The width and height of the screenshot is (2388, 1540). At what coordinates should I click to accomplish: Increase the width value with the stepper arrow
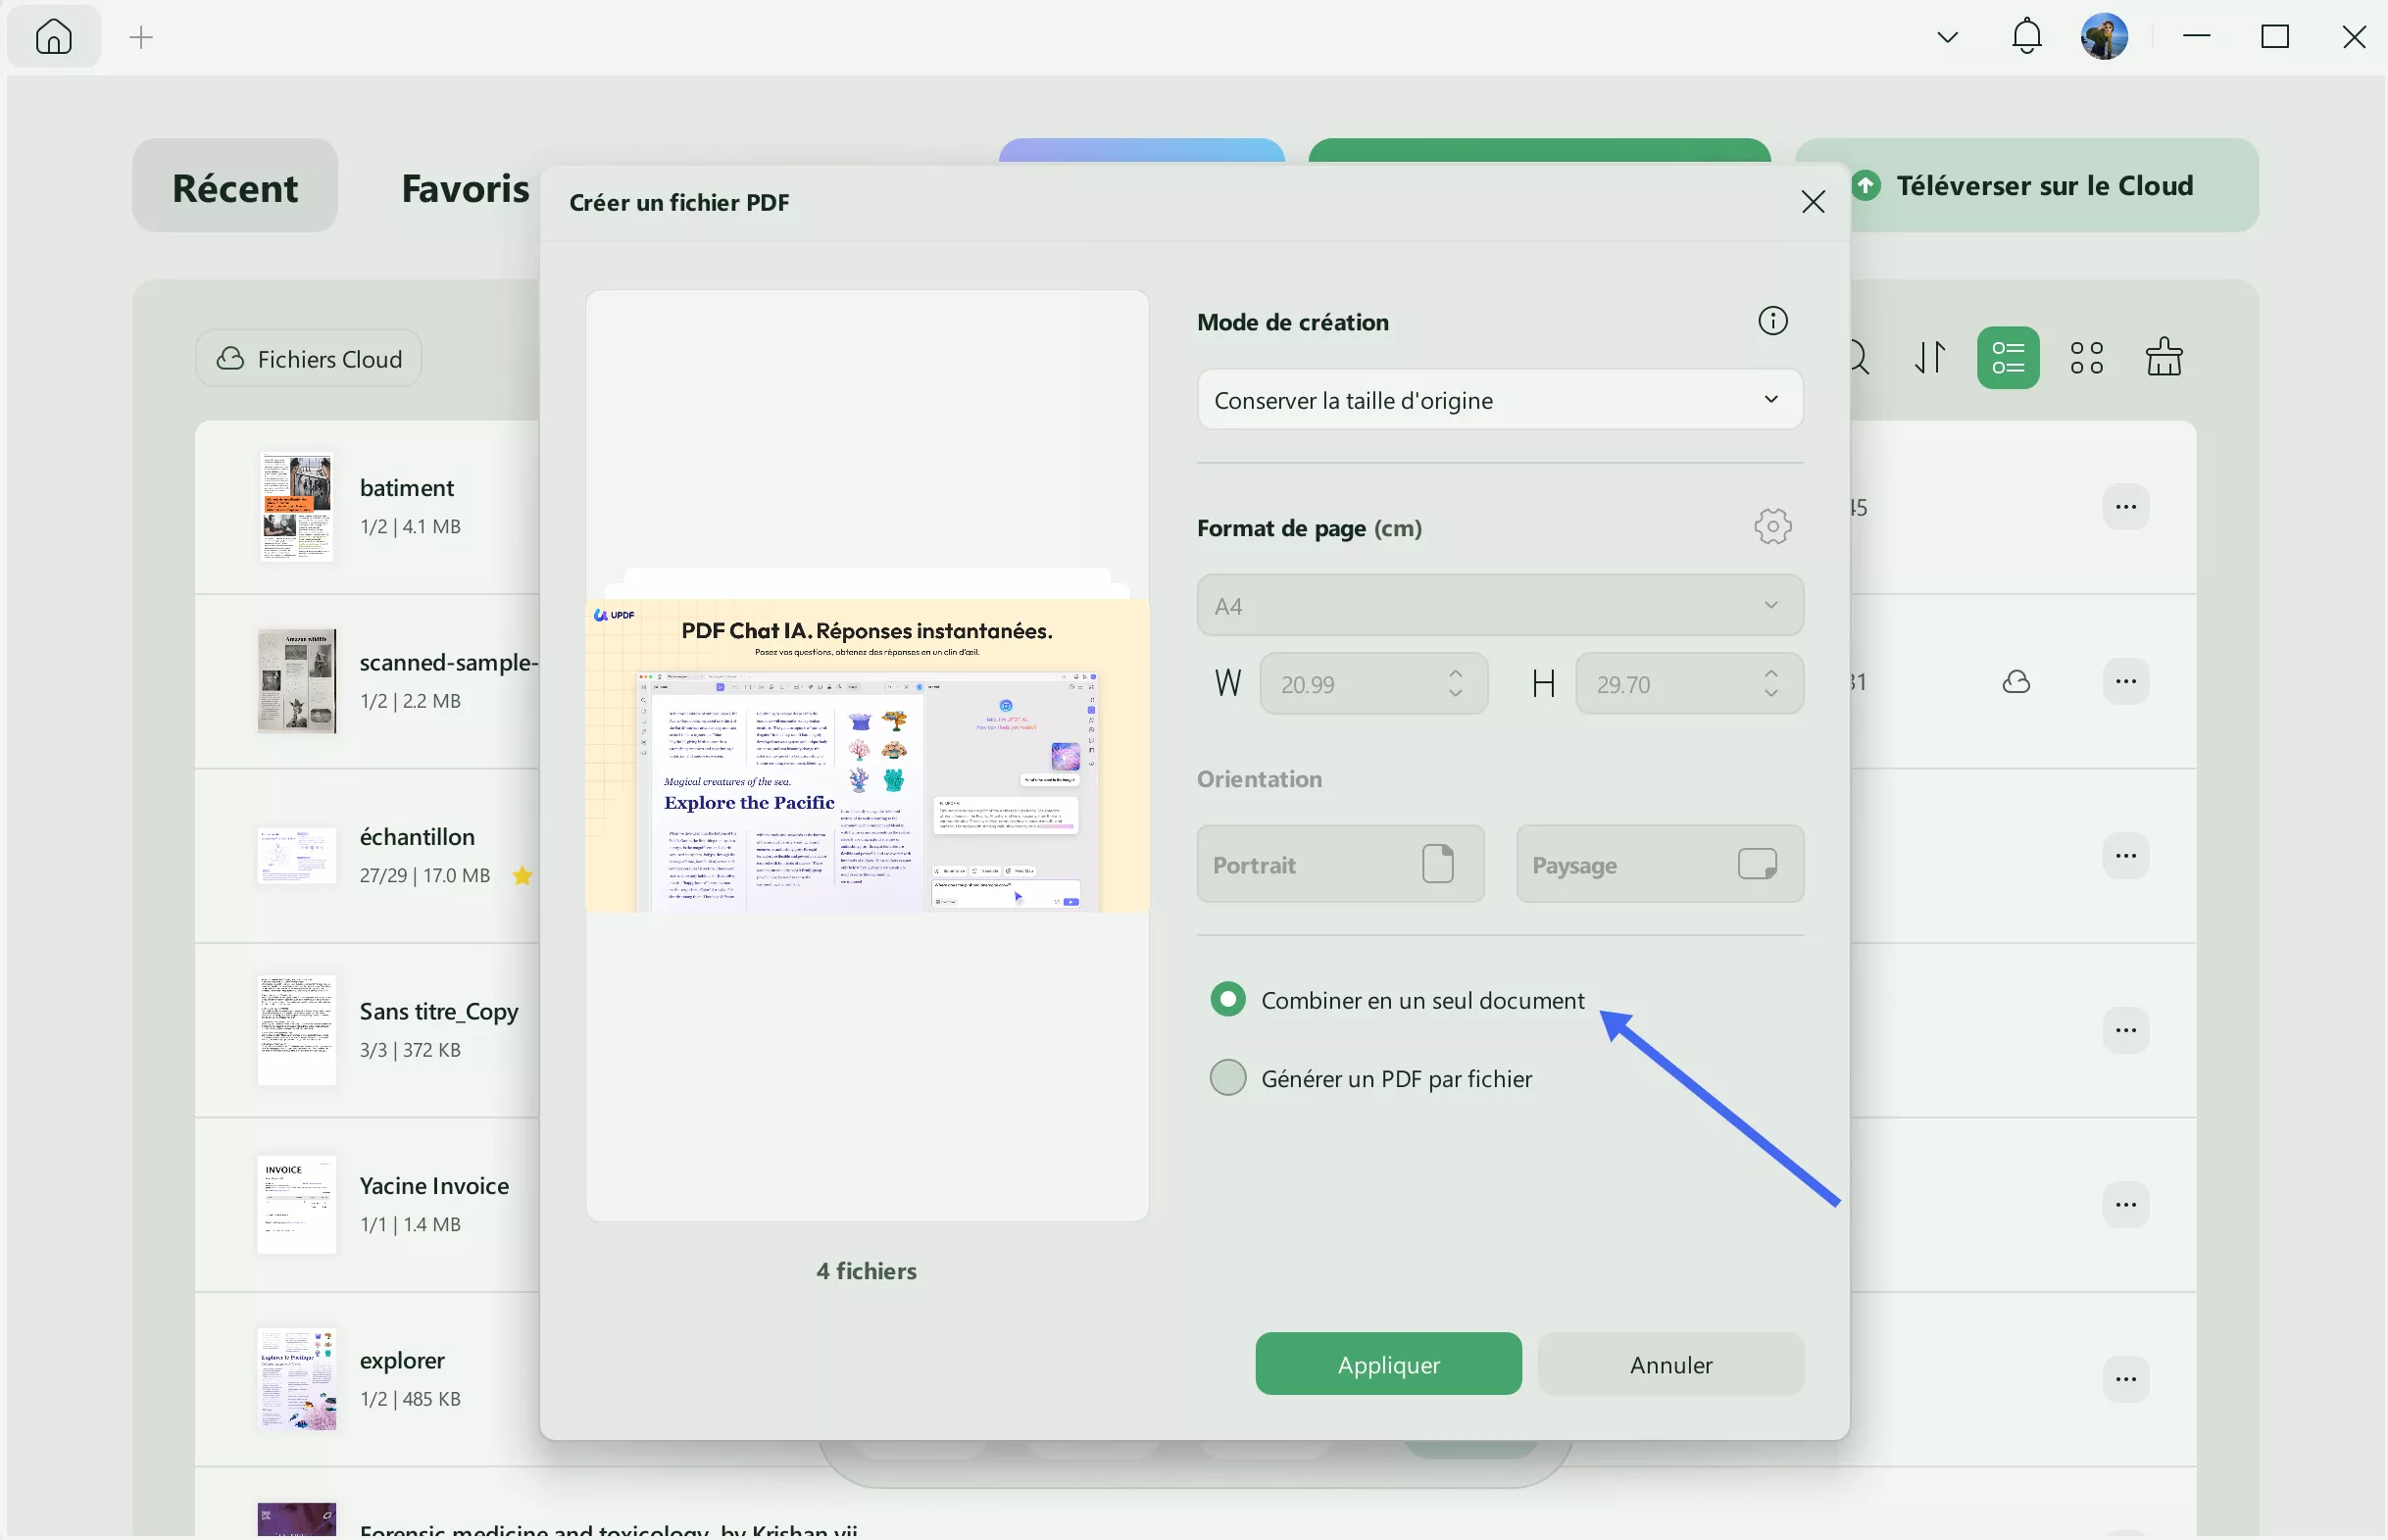(1457, 674)
